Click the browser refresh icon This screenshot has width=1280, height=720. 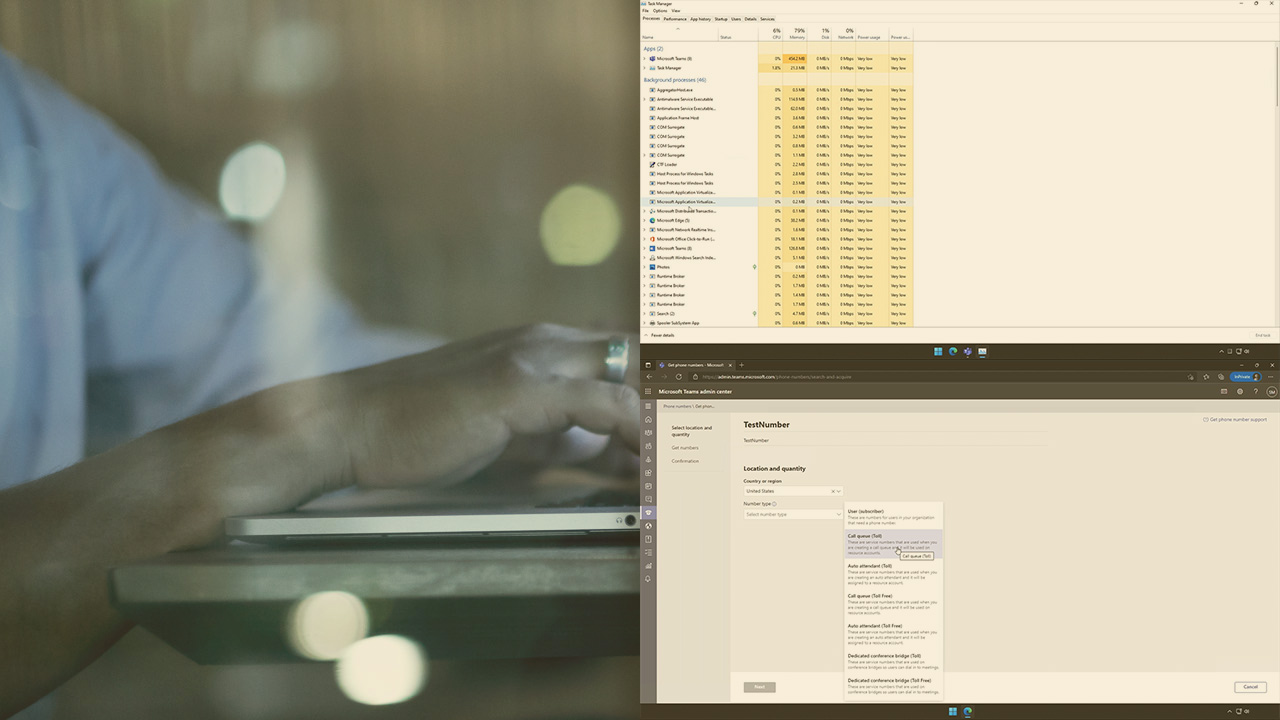pyautogui.click(x=678, y=377)
